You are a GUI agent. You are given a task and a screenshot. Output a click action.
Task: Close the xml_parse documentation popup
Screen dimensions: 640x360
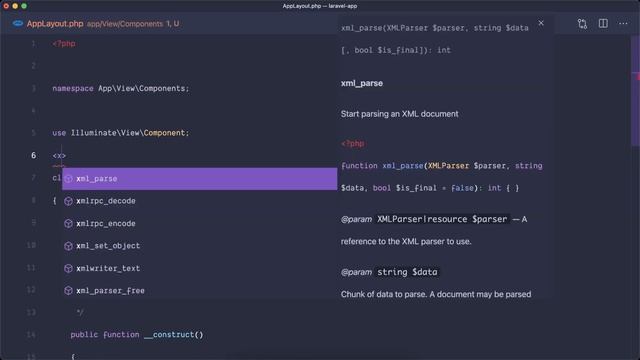click(x=541, y=23)
